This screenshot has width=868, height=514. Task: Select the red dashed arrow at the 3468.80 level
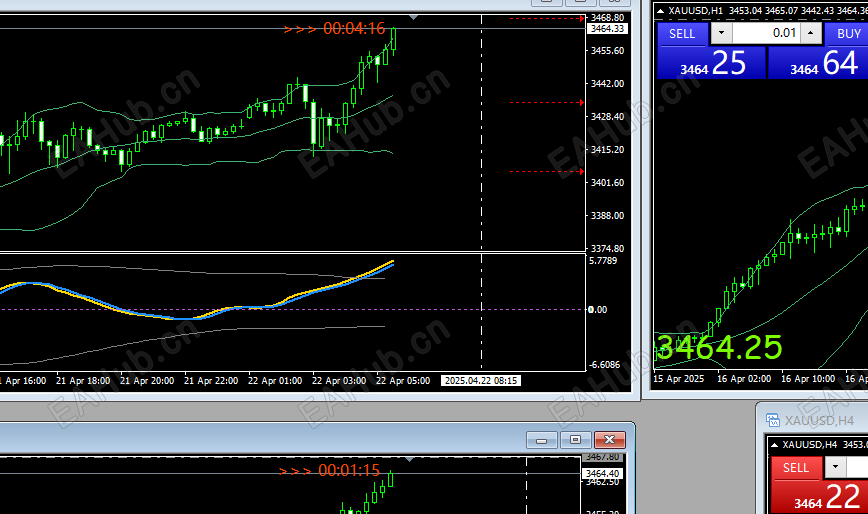pyautogui.click(x=547, y=18)
